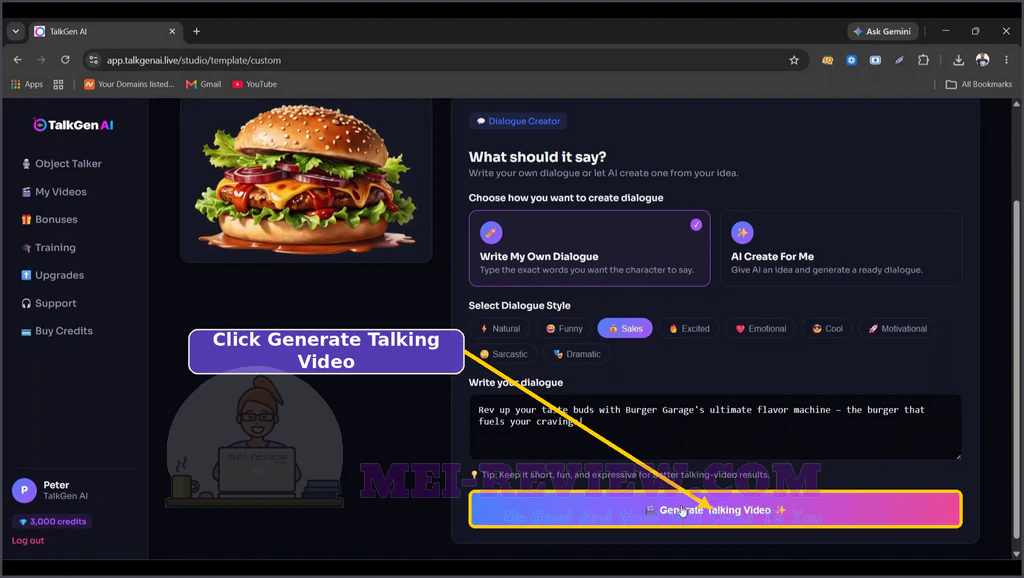
Task: Open the Your Domains listed bookmark
Action: 129,84
